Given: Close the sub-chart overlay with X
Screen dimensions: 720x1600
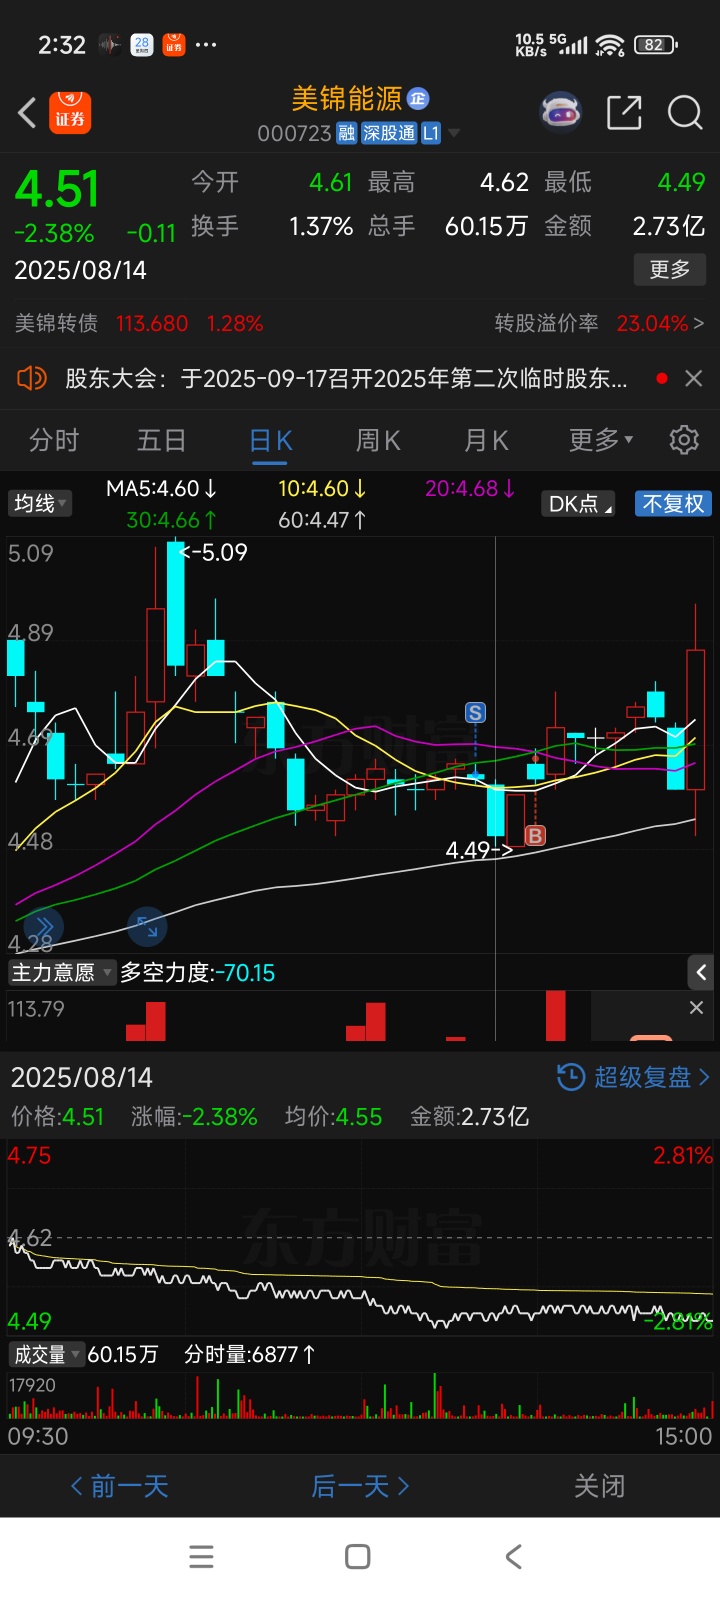Looking at the screenshot, I should pyautogui.click(x=697, y=1008).
